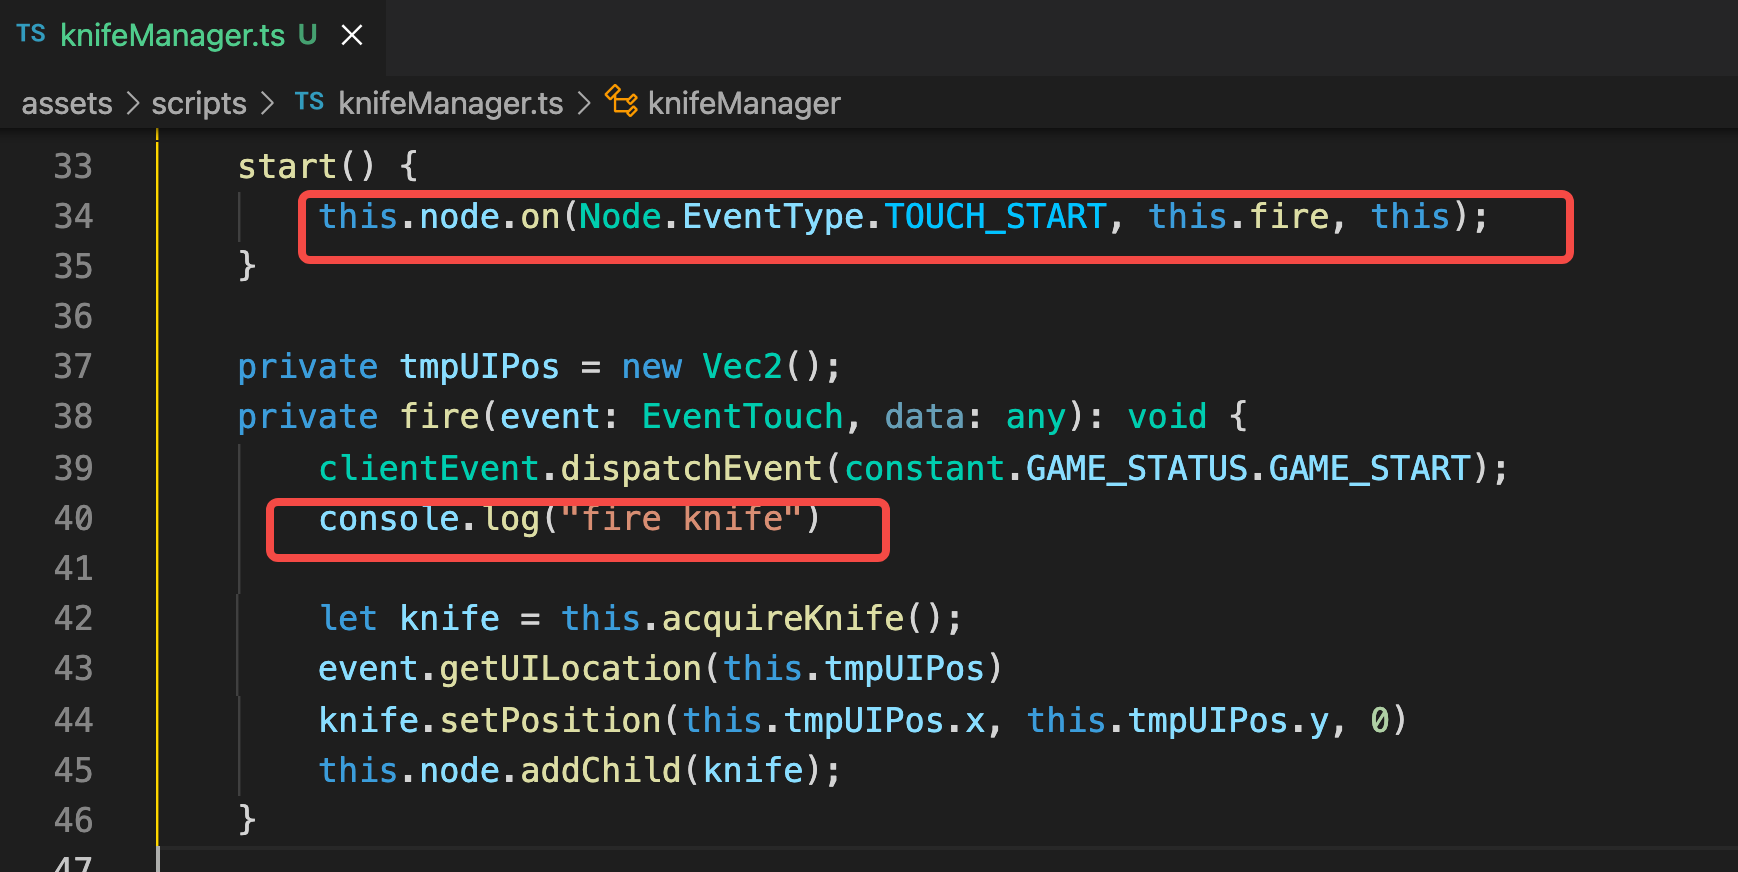1738x872 pixels.
Task: Click the 'EventType' token on line 34
Action: (x=773, y=216)
